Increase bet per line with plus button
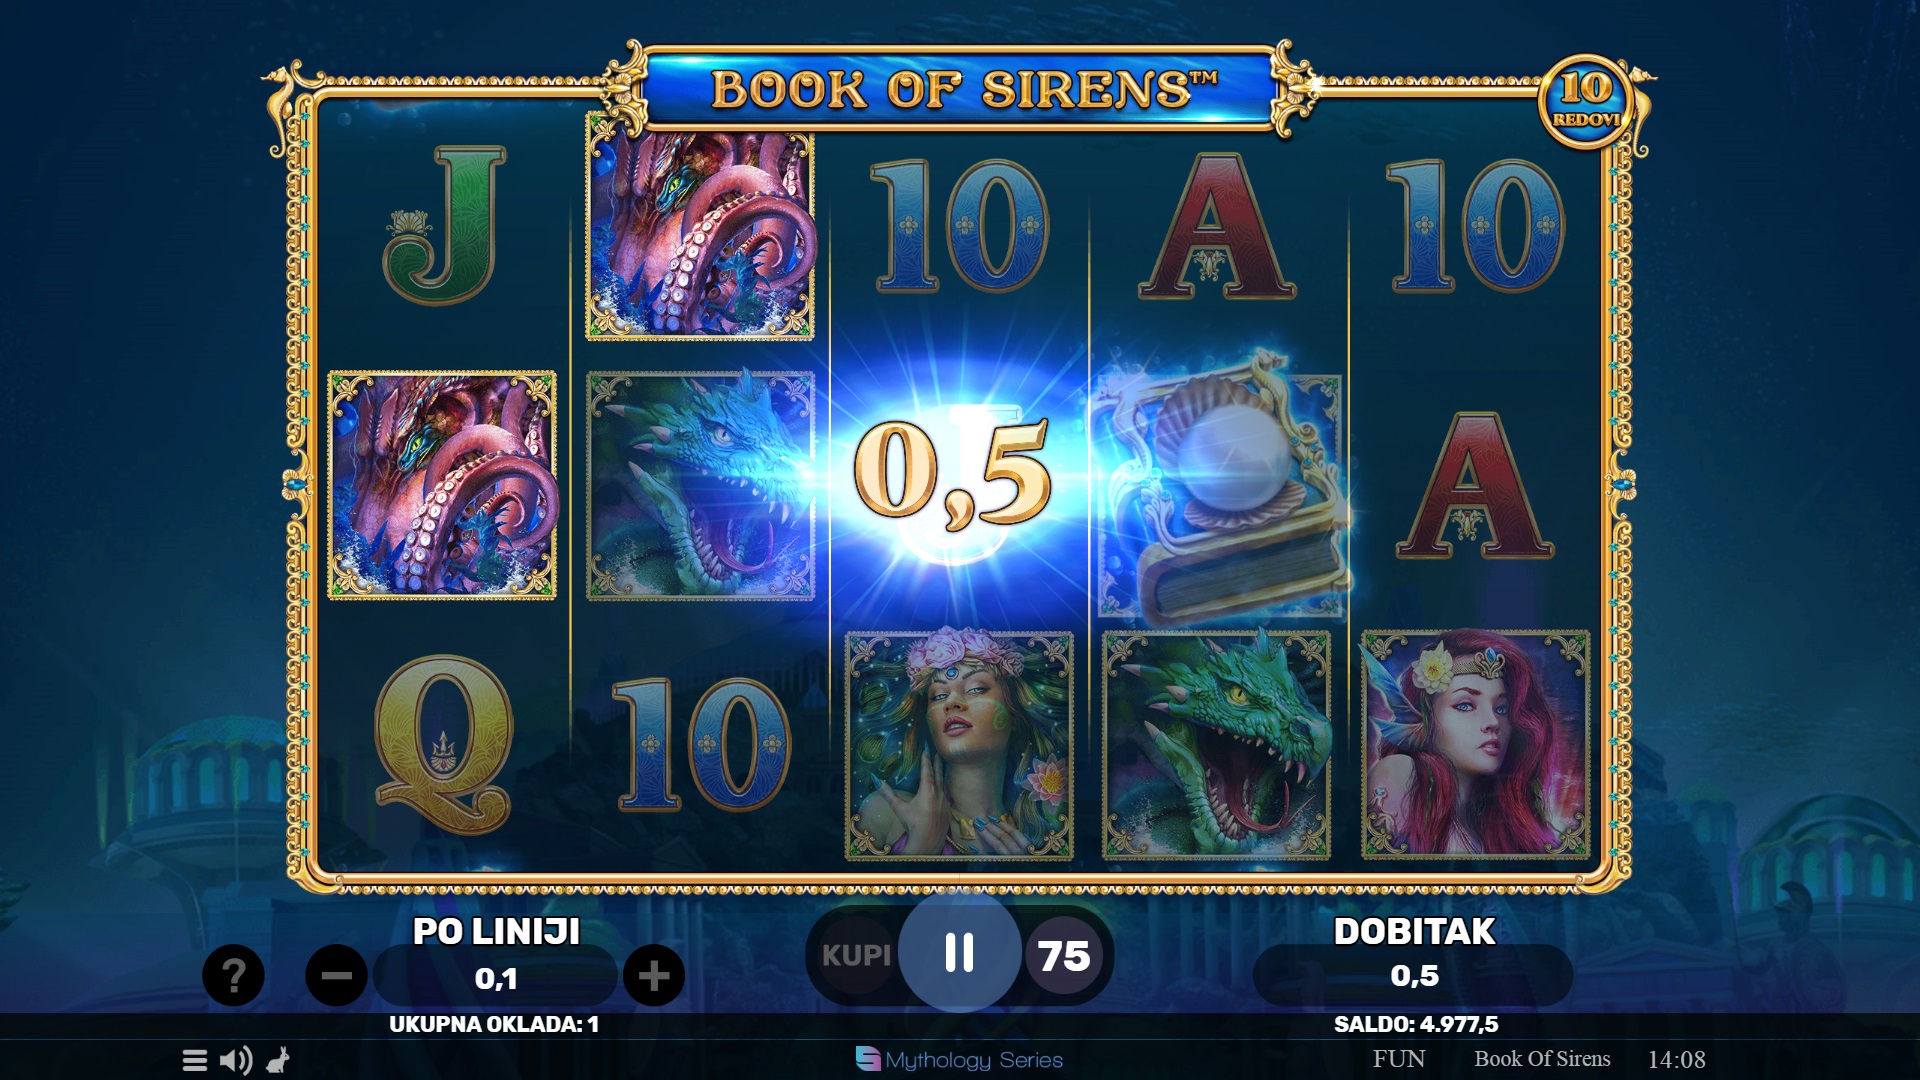1920x1080 pixels. pos(654,975)
